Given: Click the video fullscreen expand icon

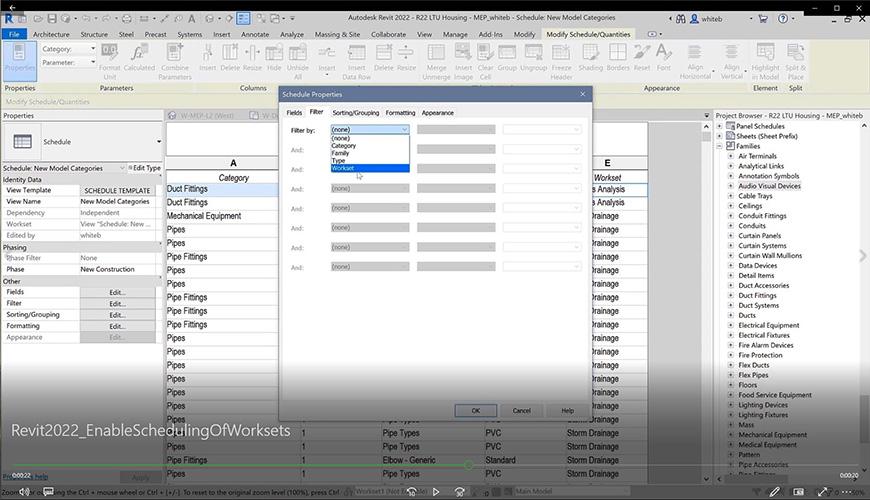Looking at the screenshot, I should (823, 492).
